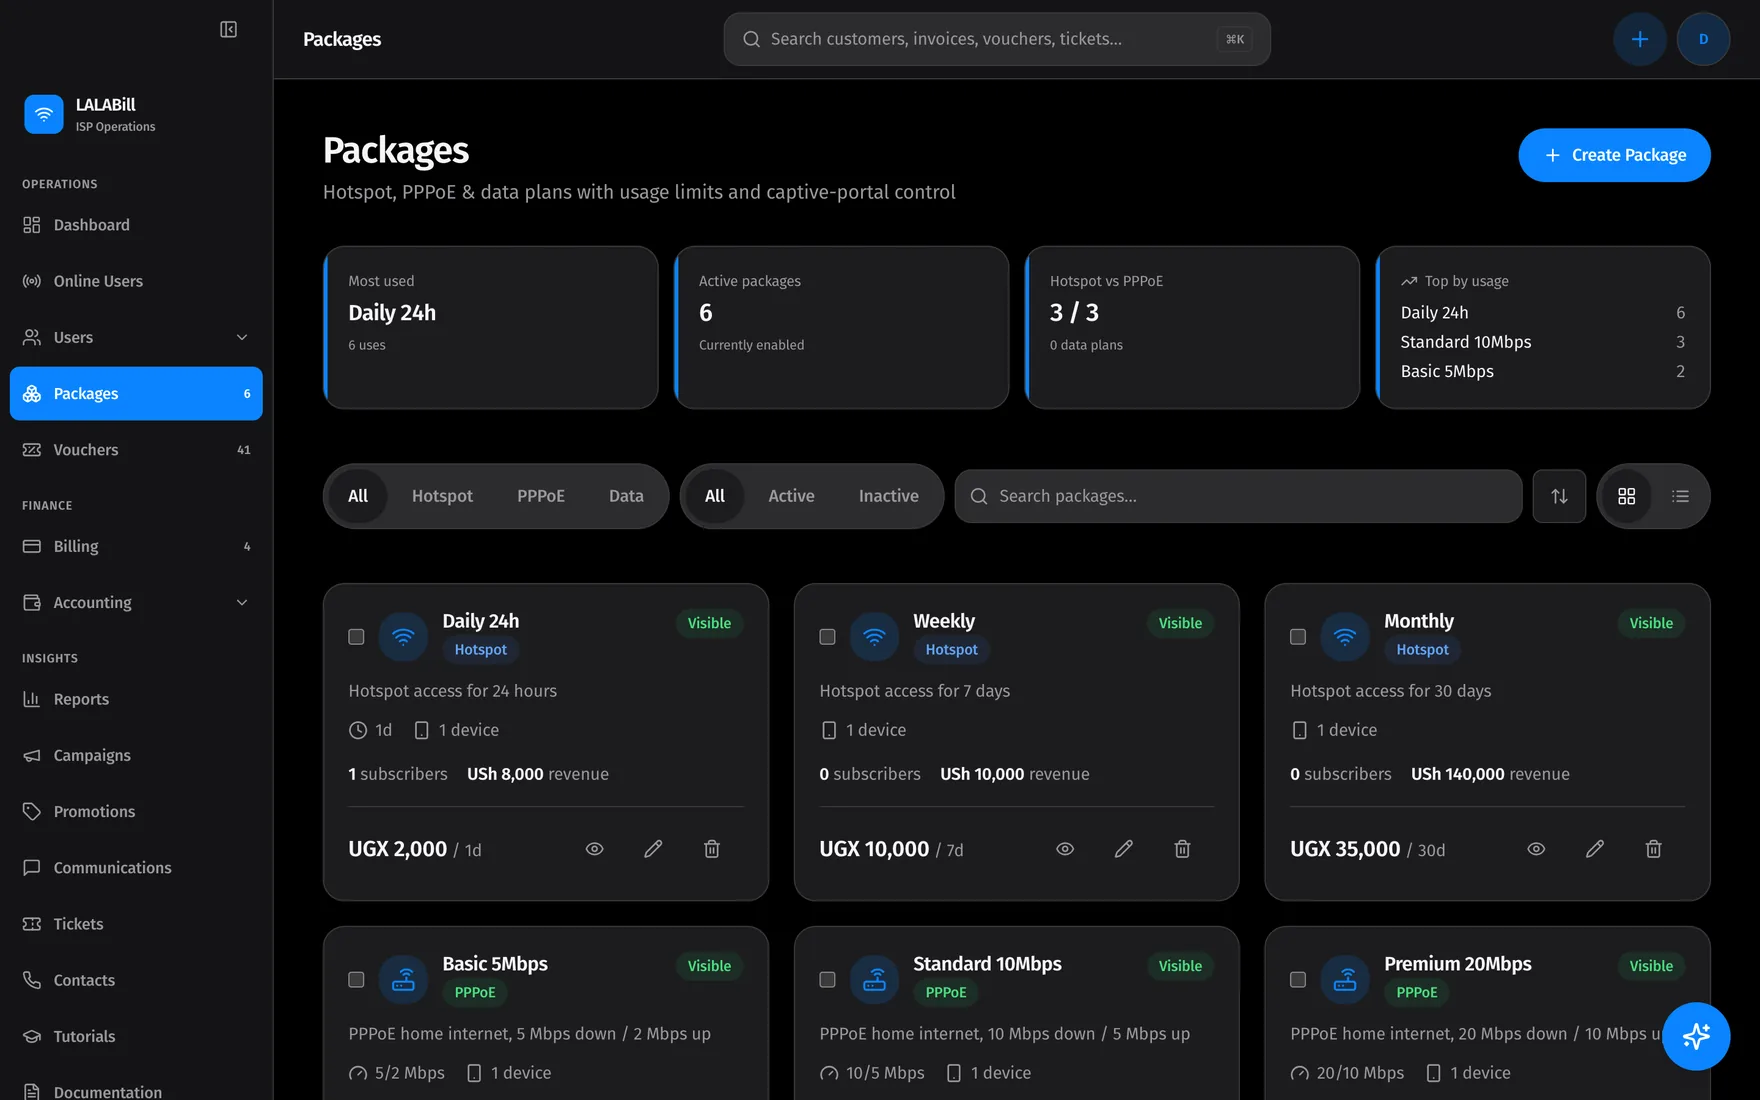The height and width of the screenshot is (1100, 1760).
Task: Show only Active packages
Action: tap(791, 496)
